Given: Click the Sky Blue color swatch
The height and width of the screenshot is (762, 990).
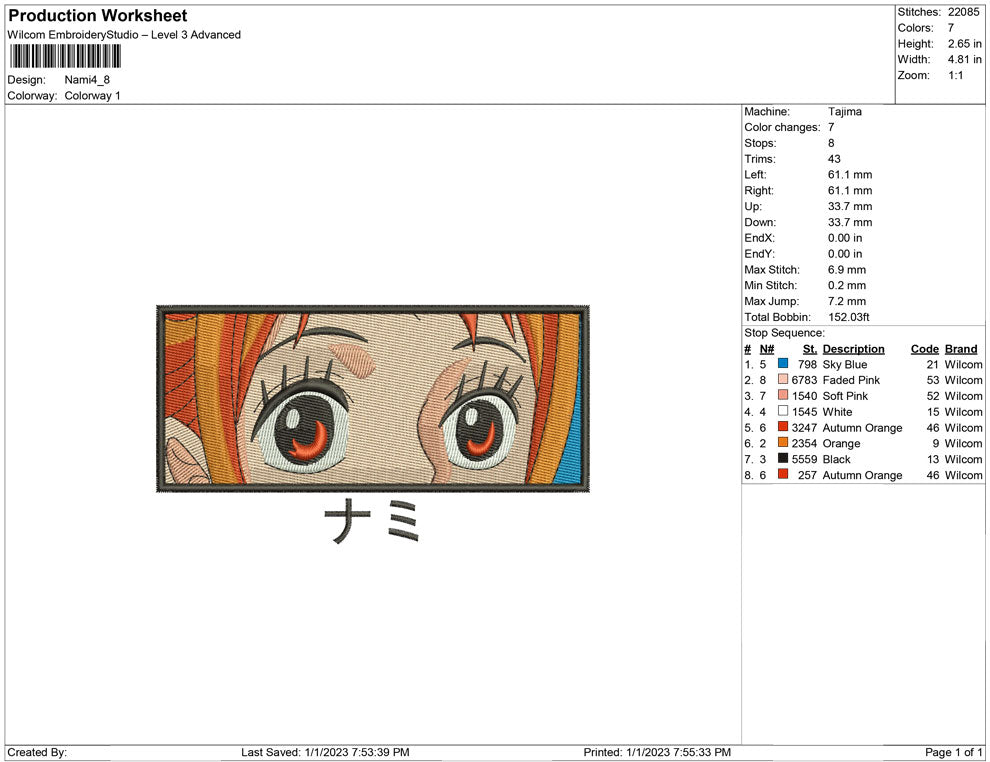Looking at the screenshot, I should point(783,364).
